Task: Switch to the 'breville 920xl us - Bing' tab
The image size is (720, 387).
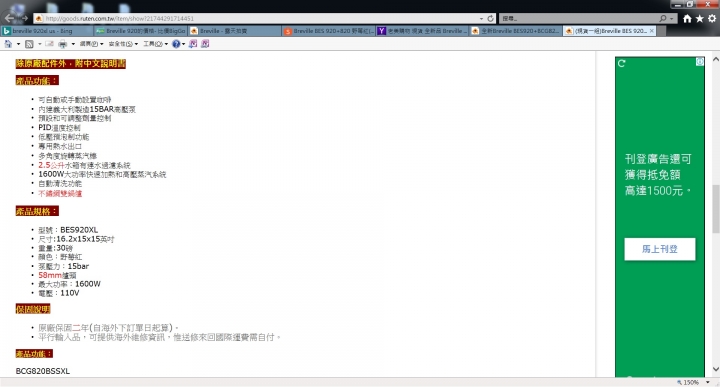Action: [x=47, y=31]
